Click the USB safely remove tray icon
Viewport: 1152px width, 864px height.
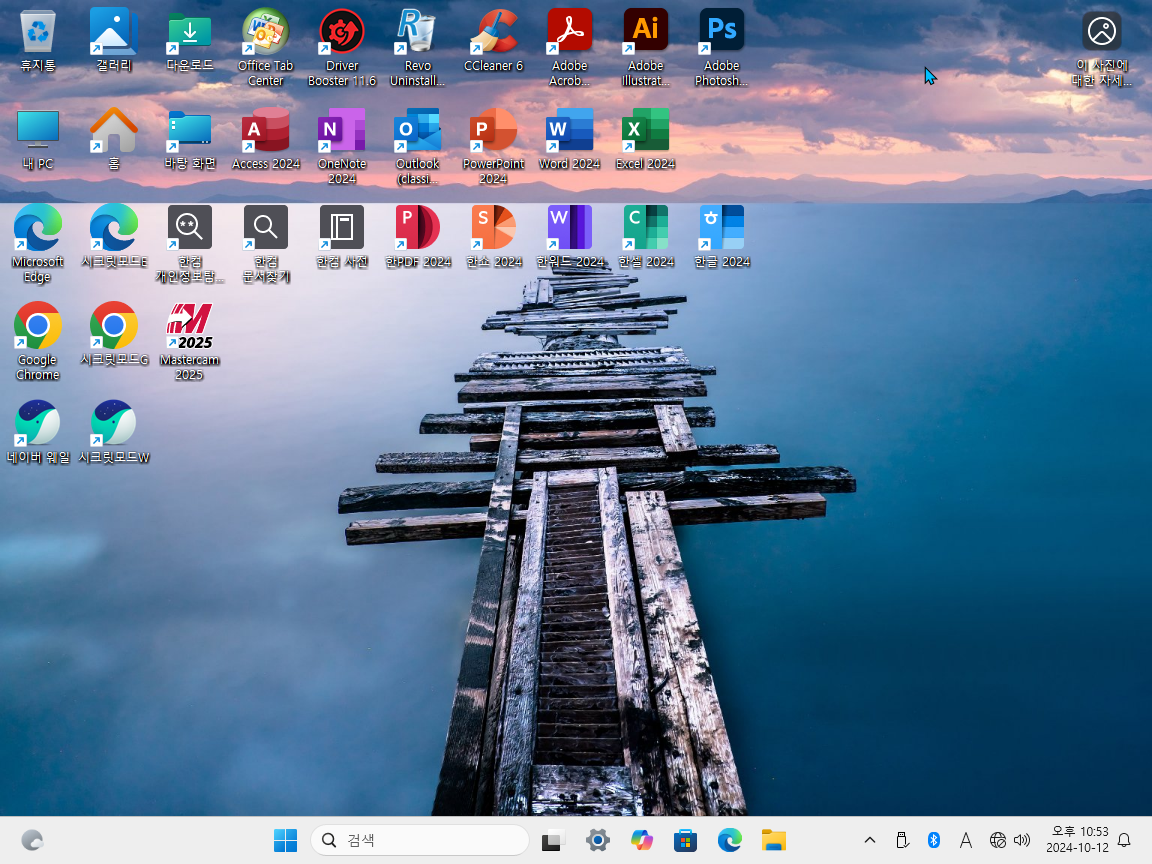[x=902, y=840]
